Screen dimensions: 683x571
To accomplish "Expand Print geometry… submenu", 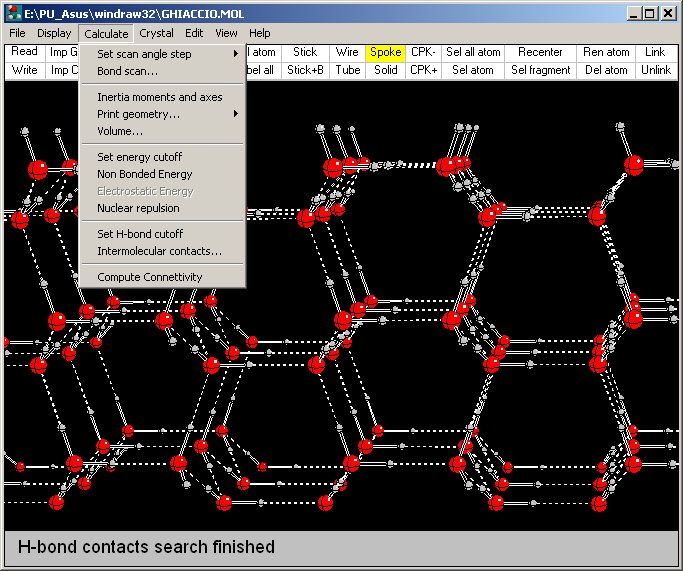I will pyautogui.click(x=162, y=114).
